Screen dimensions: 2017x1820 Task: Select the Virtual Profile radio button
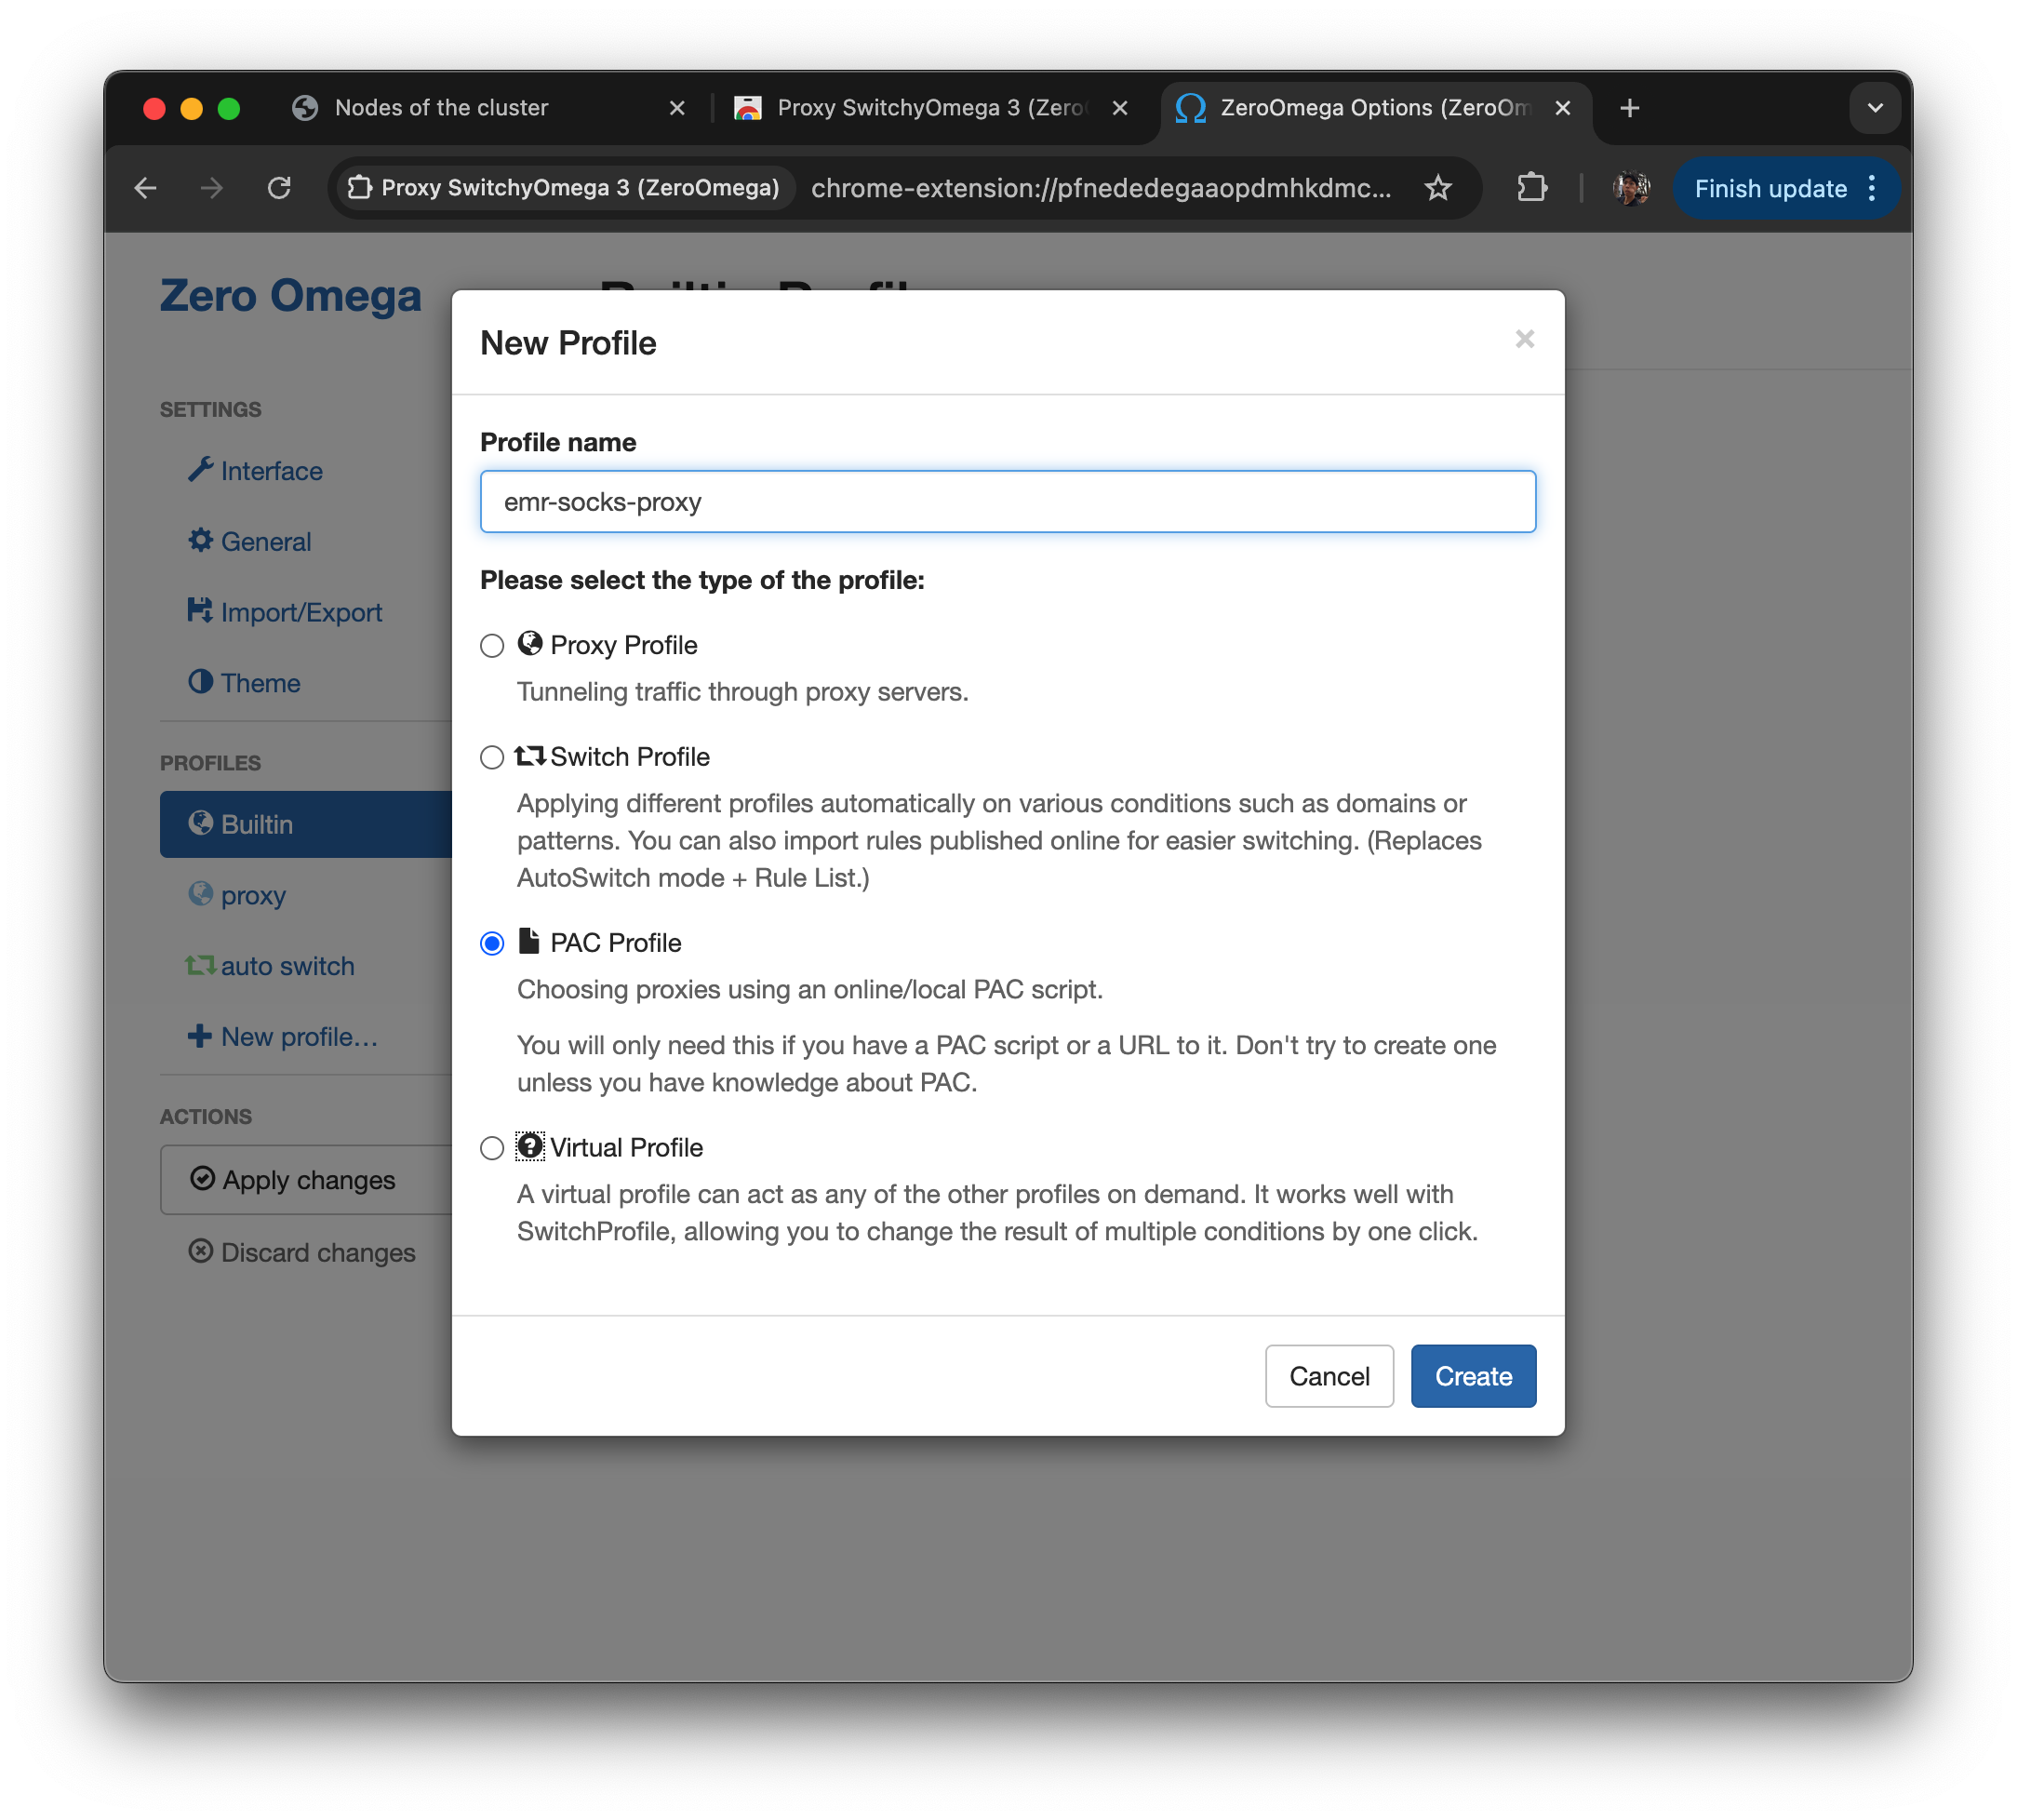click(x=491, y=1148)
